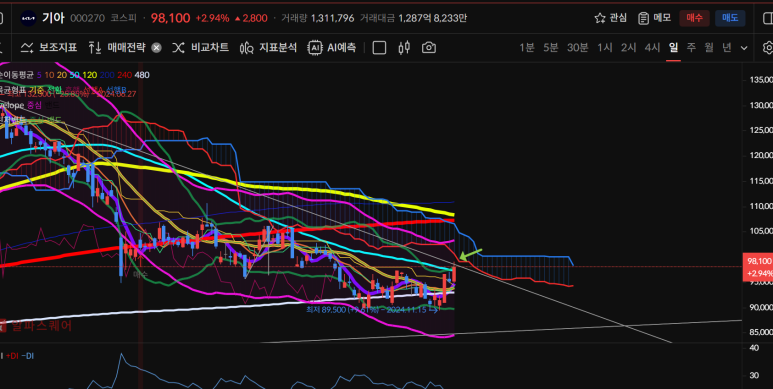This screenshot has height=389, width=773.
Task: Toggle the 선행B leading span legend
Action: click(116, 90)
